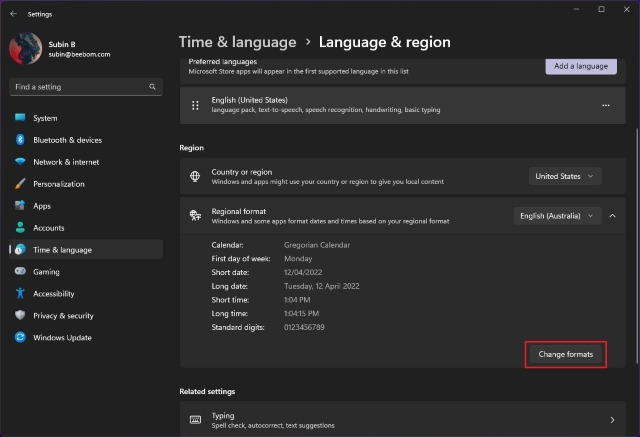Screen dimensions: 640x437
Task: Click the page vertical scrollbar
Action: point(637,246)
